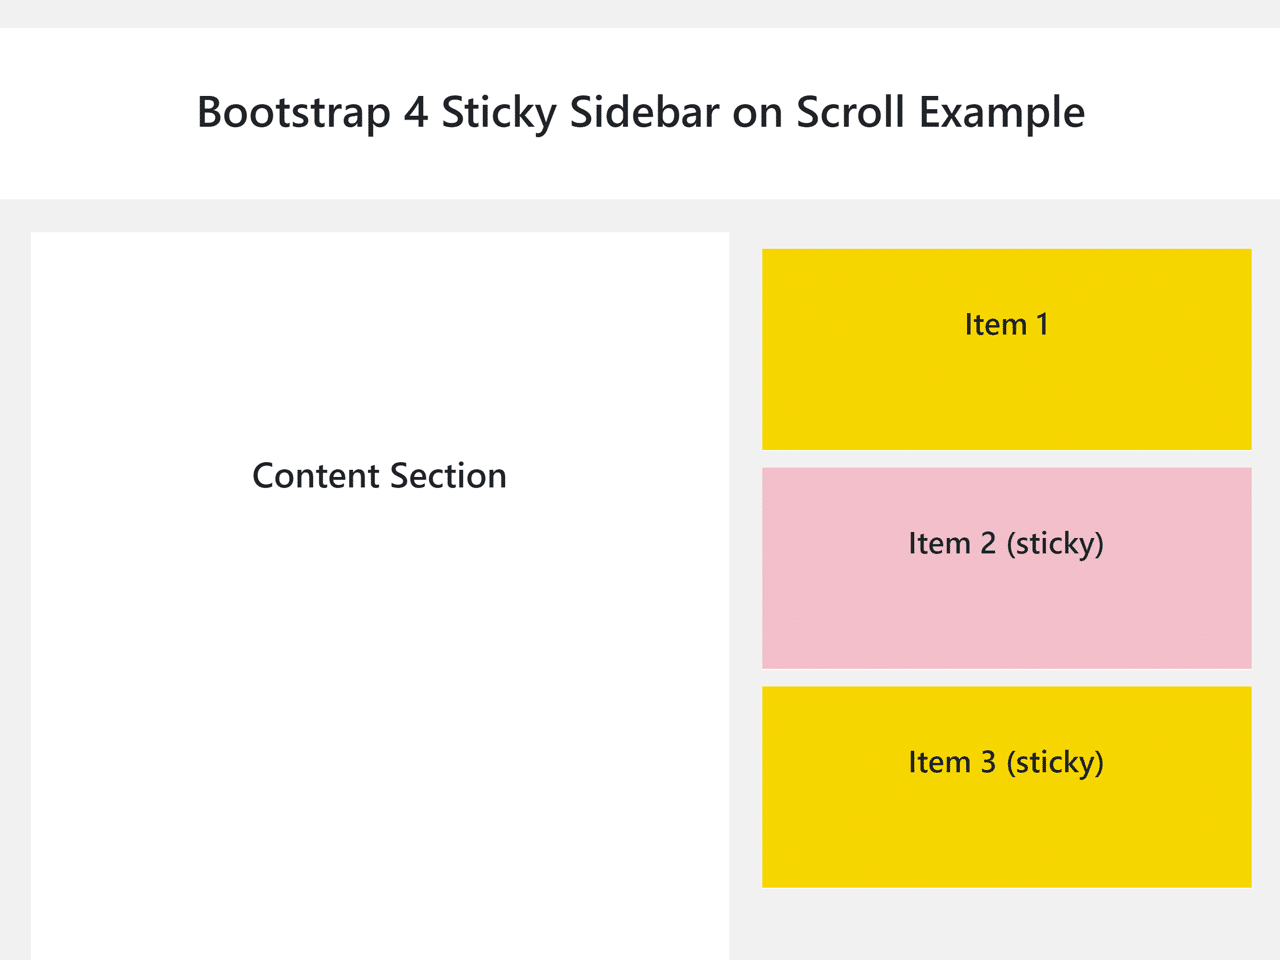This screenshot has height=960, width=1280.
Task: Click the number "4" in the heading
Action: (x=416, y=112)
